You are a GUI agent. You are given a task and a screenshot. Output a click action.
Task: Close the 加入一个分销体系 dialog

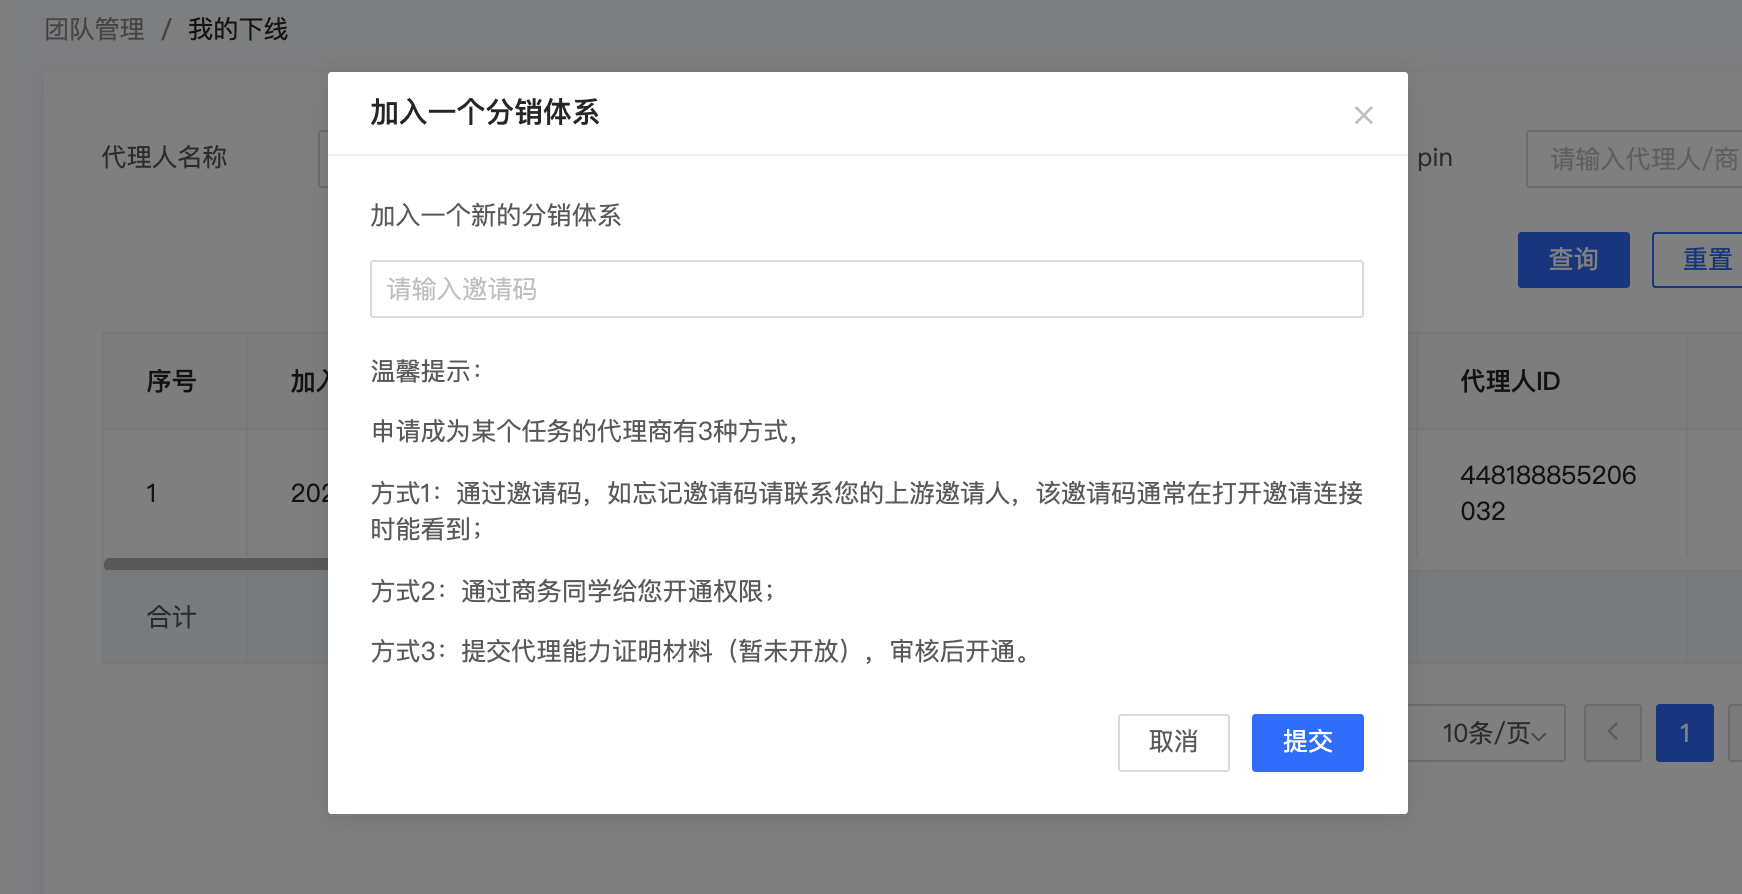pyautogui.click(x=1363, y=116)
